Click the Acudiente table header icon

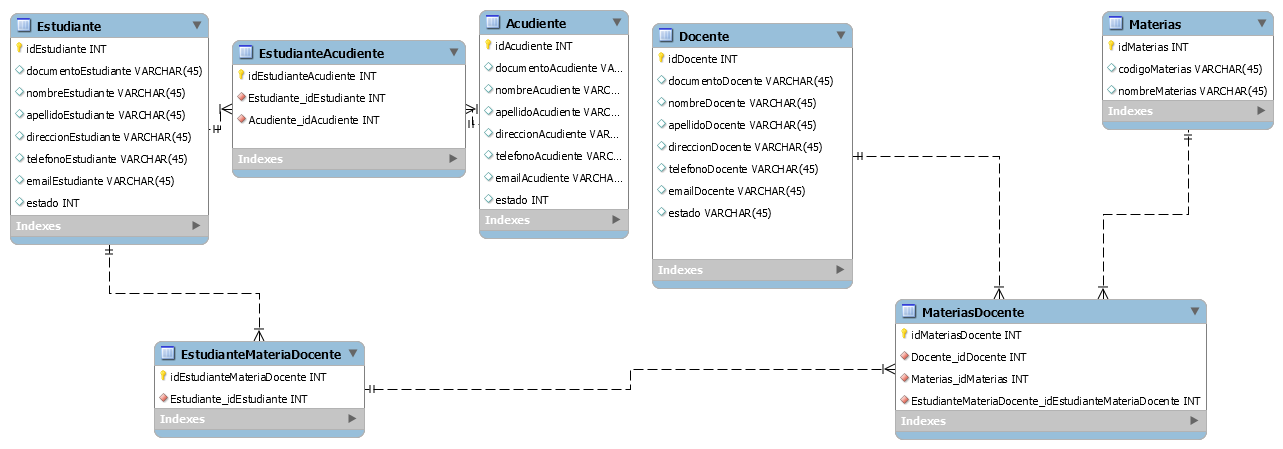tap(493, 23)
